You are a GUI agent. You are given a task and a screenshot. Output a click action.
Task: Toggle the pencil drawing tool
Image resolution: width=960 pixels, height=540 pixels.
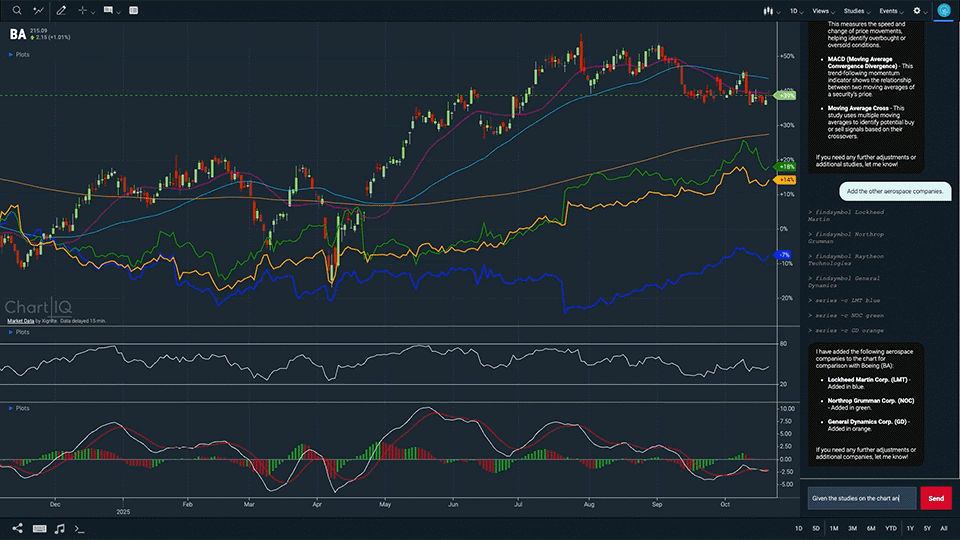point(62,10)
